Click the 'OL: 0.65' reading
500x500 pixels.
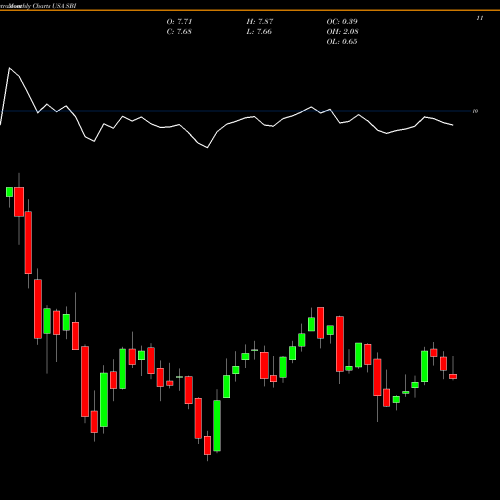point(342,42)
